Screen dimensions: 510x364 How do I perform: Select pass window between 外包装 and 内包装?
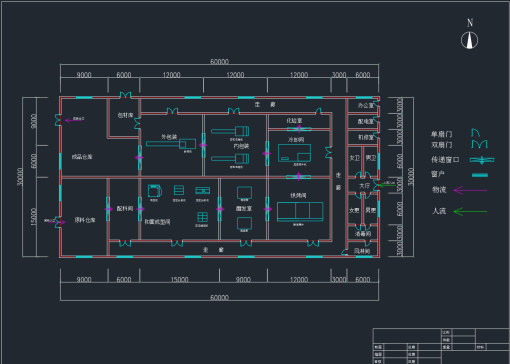tap(203, 145)
